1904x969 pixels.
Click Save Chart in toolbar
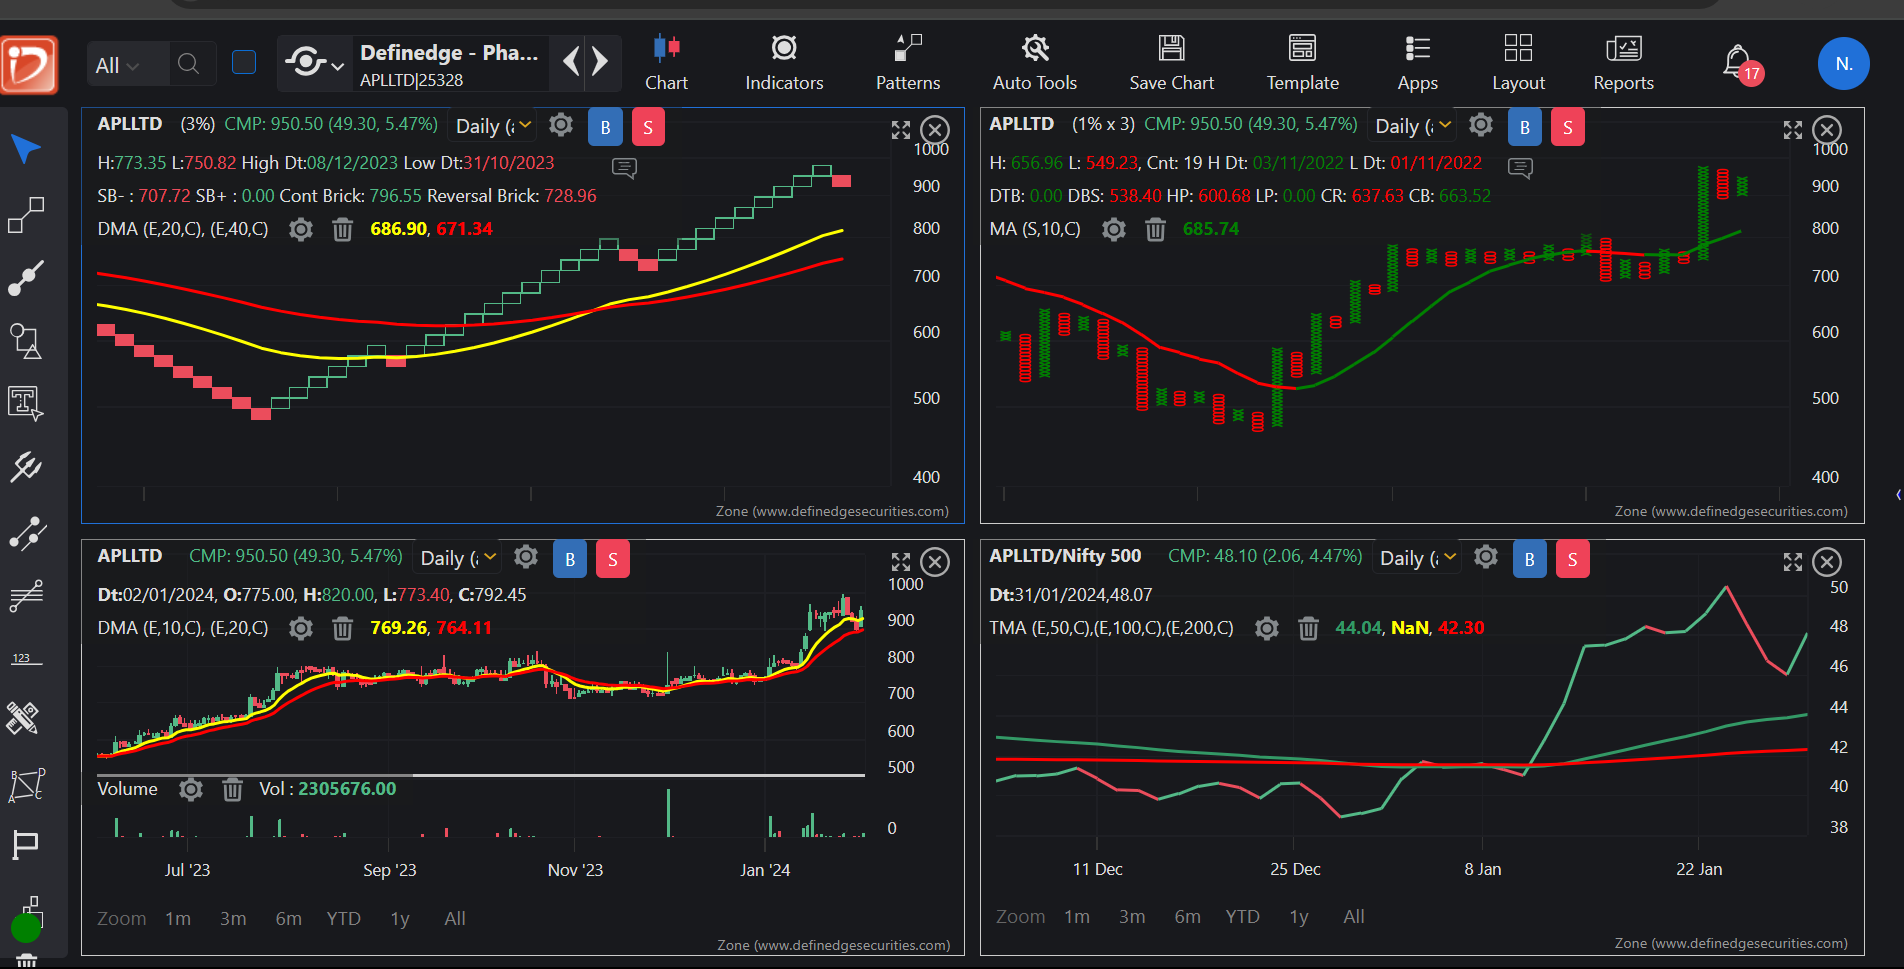(x=1171, y=64)
